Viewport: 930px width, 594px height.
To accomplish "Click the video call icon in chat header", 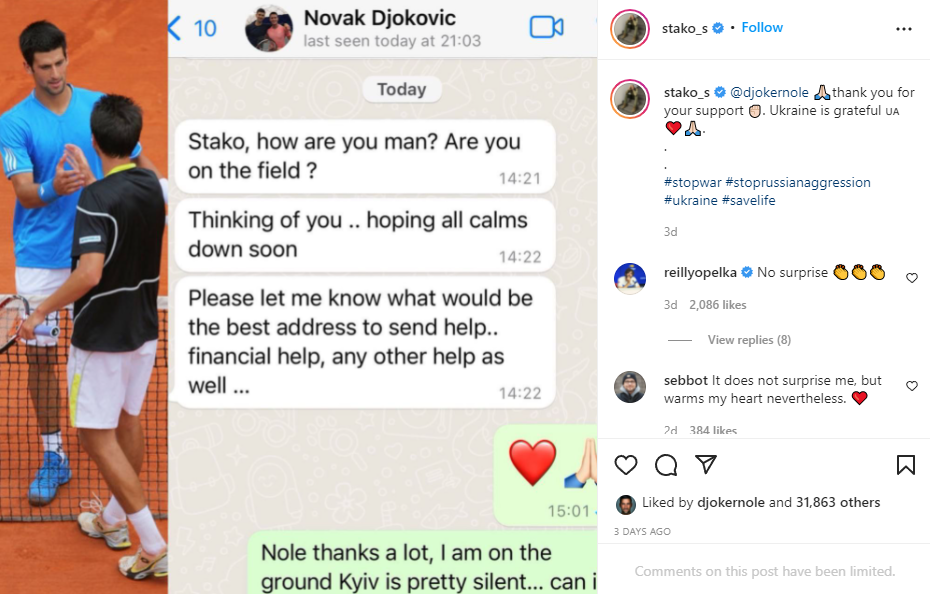I will (546, 27).
